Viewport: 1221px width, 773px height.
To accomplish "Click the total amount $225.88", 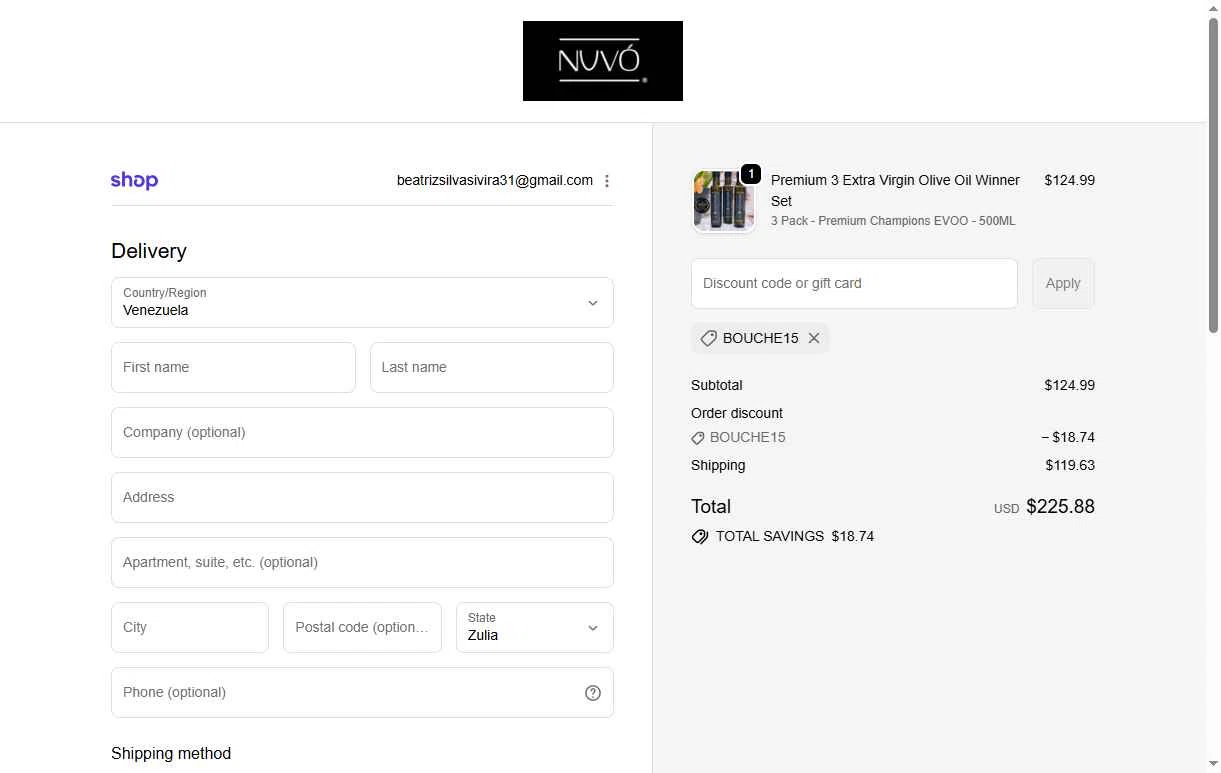I will [1060, 506].
